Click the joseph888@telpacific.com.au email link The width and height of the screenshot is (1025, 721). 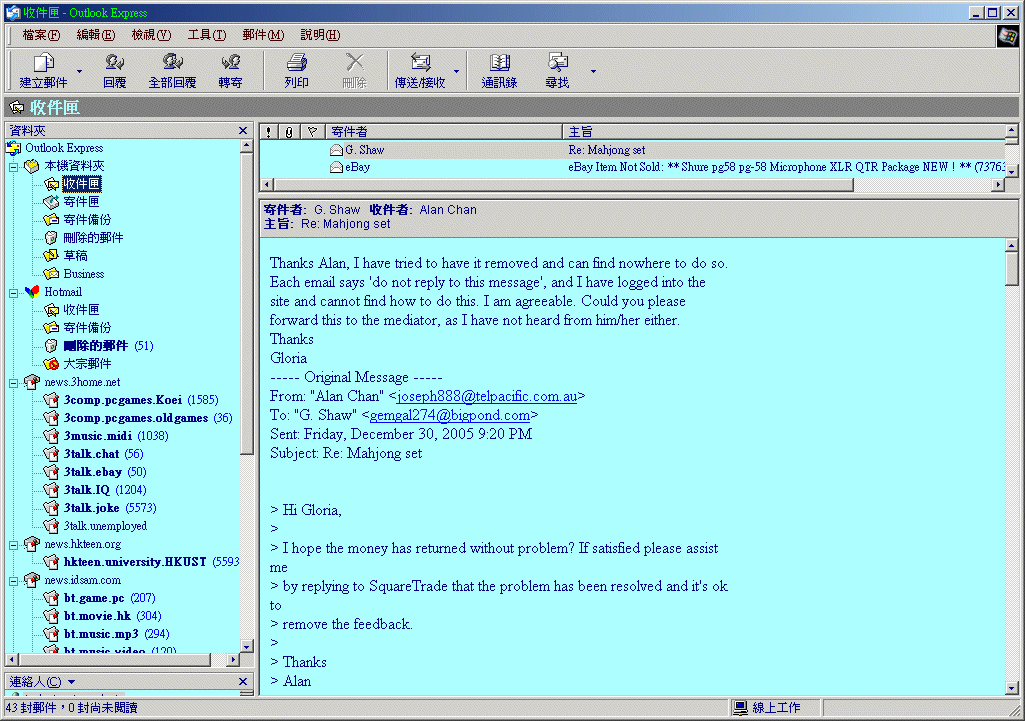pyautogui.click(x=487, y=396)
